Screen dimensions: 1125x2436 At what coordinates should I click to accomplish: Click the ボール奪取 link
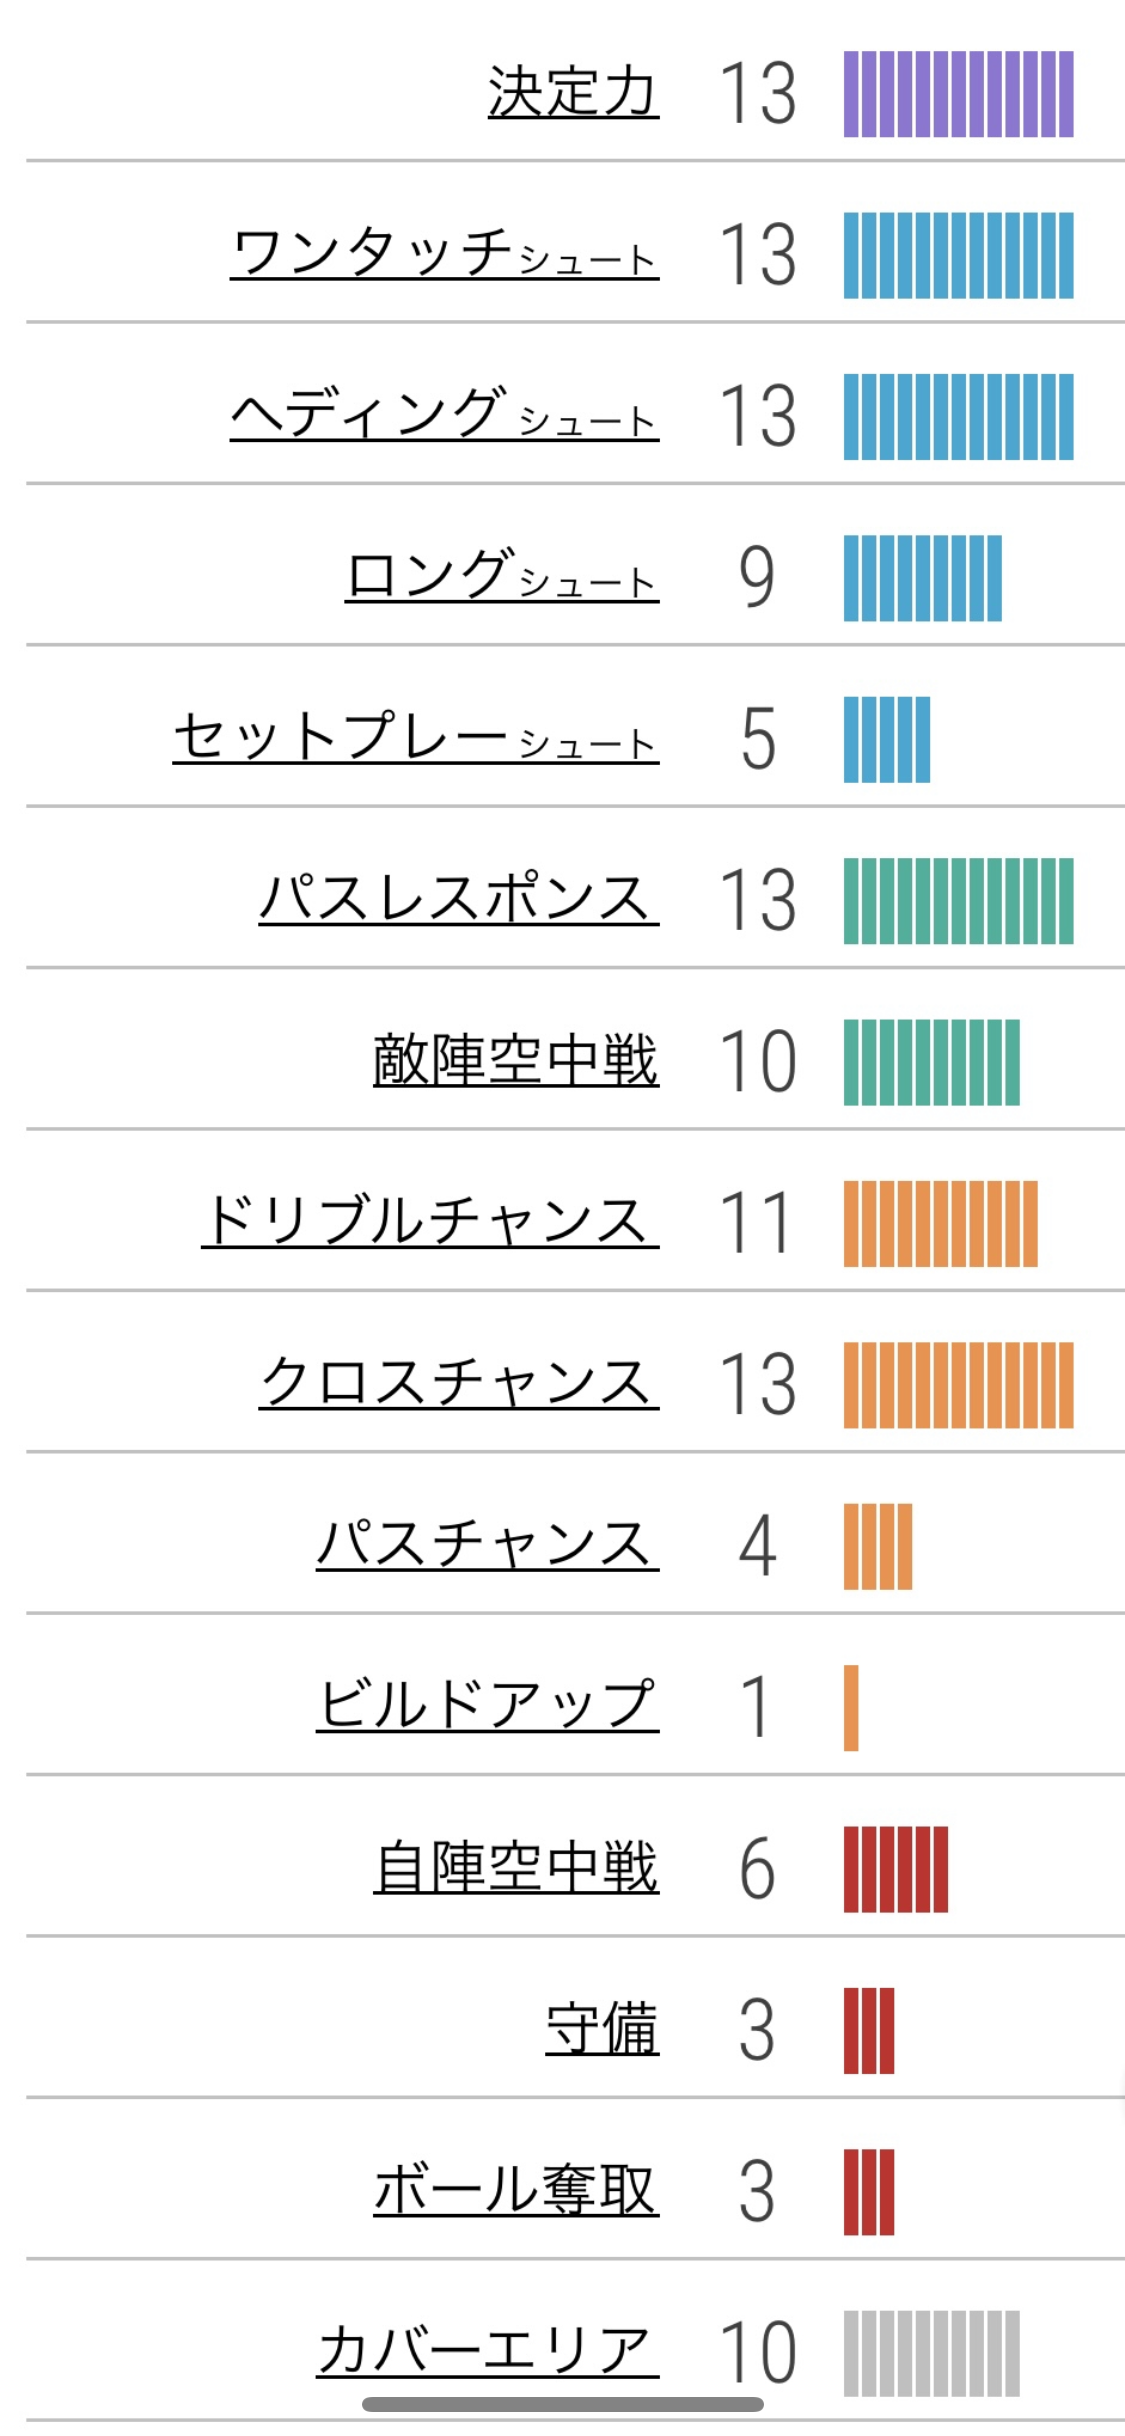[x=516, y=2191]
